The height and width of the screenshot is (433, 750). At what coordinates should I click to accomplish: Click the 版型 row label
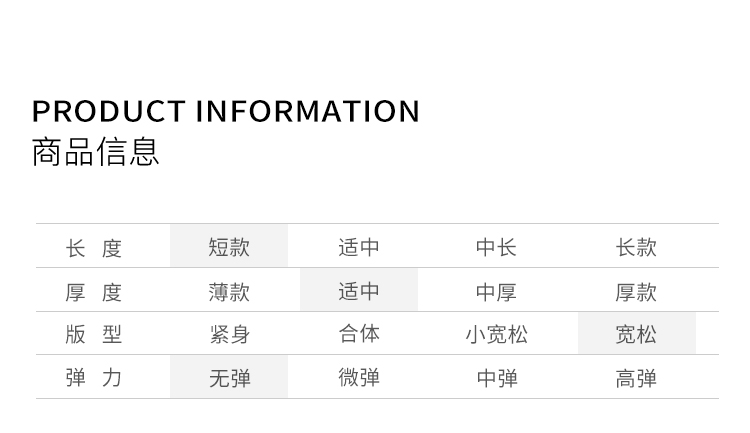93,334
